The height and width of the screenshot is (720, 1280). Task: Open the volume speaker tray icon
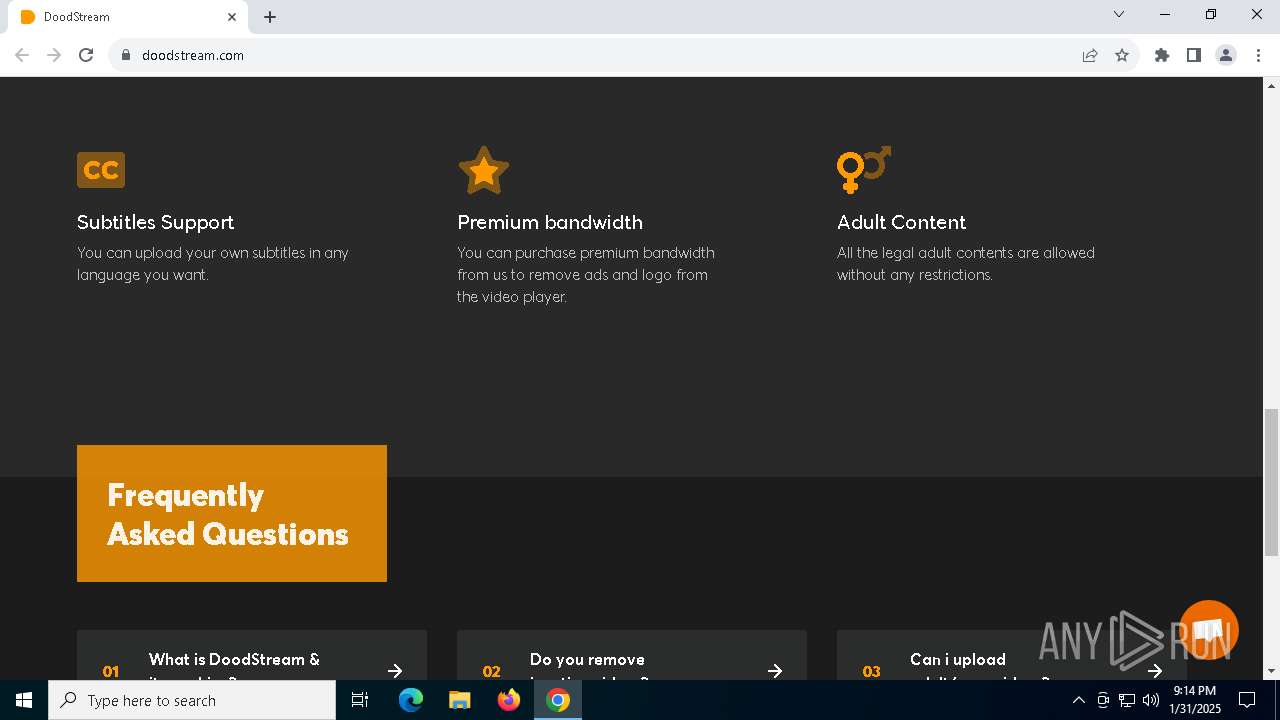point(1151,700)
